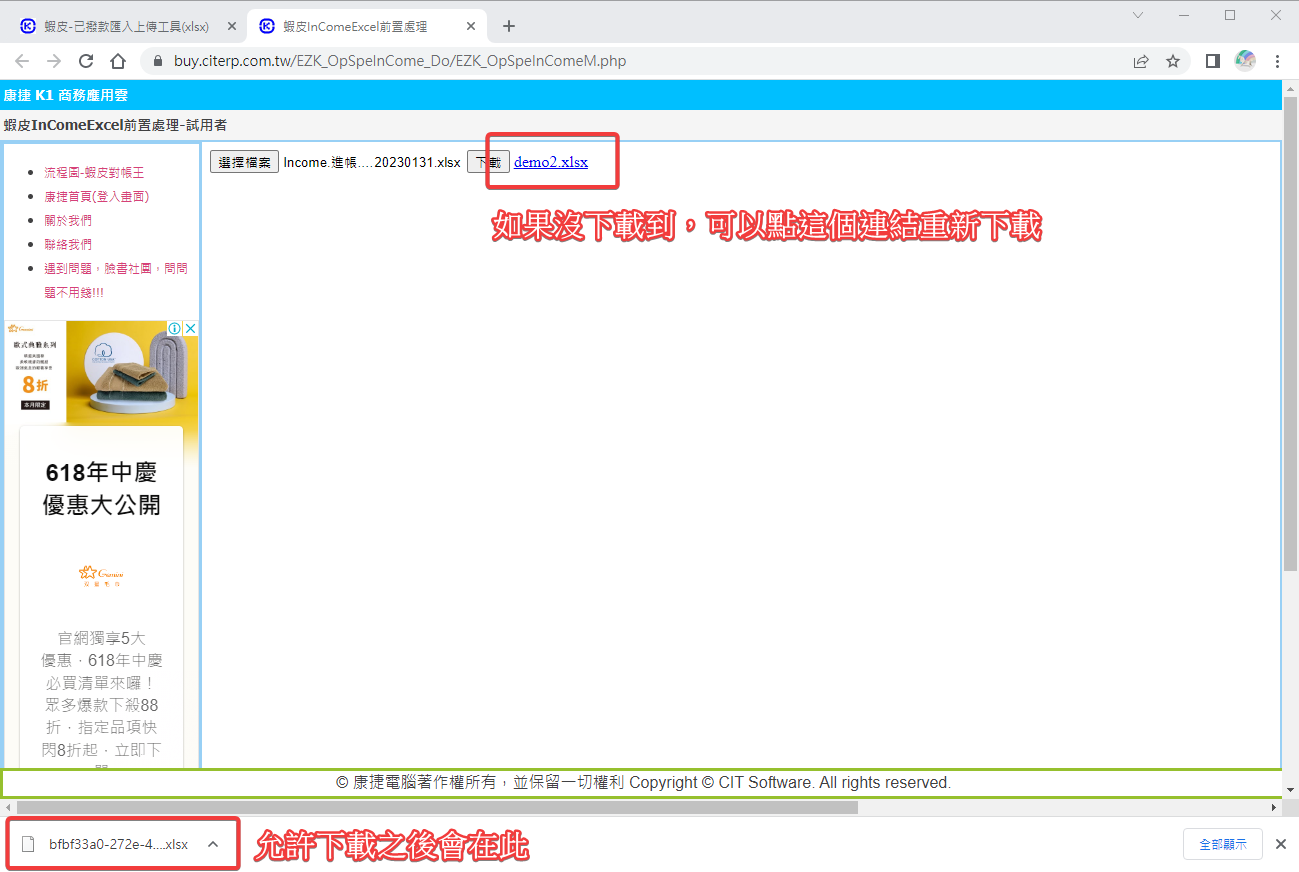
Task: Open 流程圖-蝦皮對帳王 sidebar link
Action: tap(94, 173)
